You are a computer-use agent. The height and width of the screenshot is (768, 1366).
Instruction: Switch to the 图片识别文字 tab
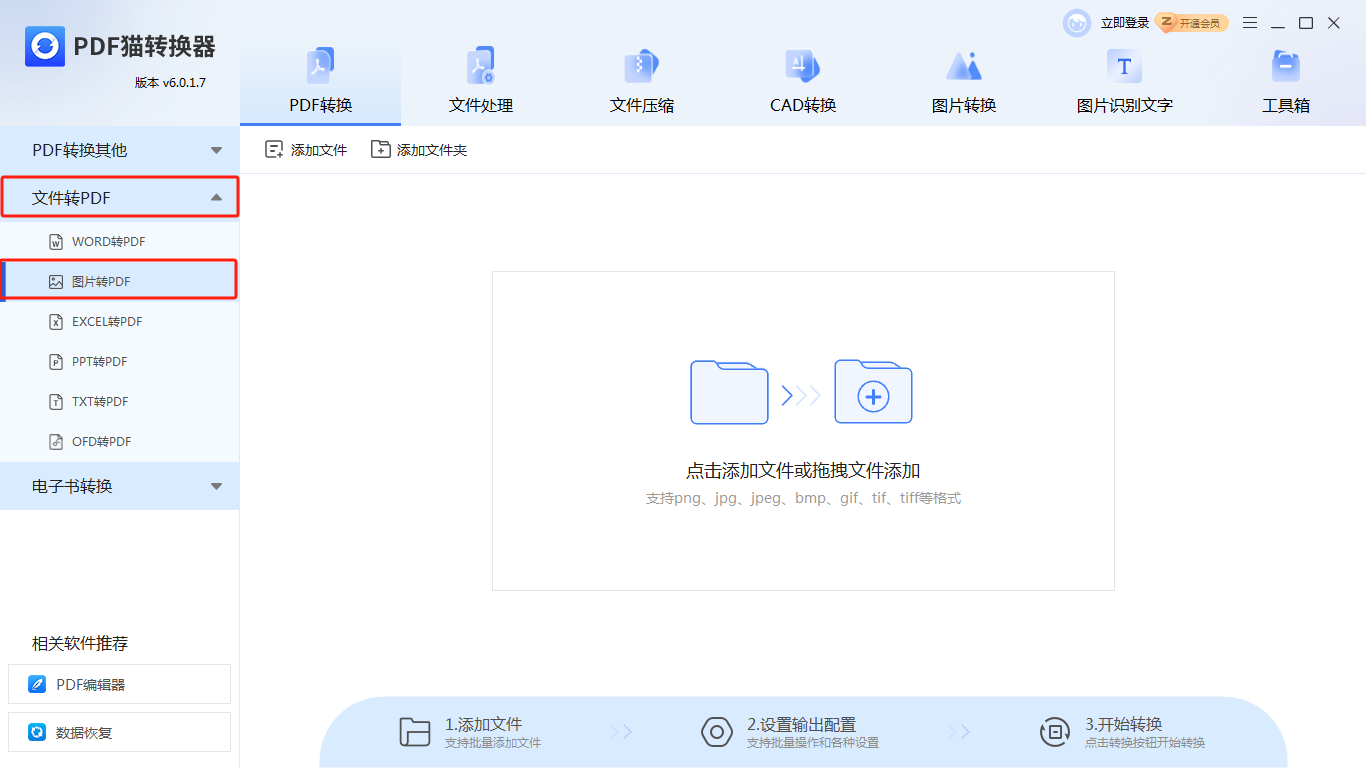click(1124, 83)
